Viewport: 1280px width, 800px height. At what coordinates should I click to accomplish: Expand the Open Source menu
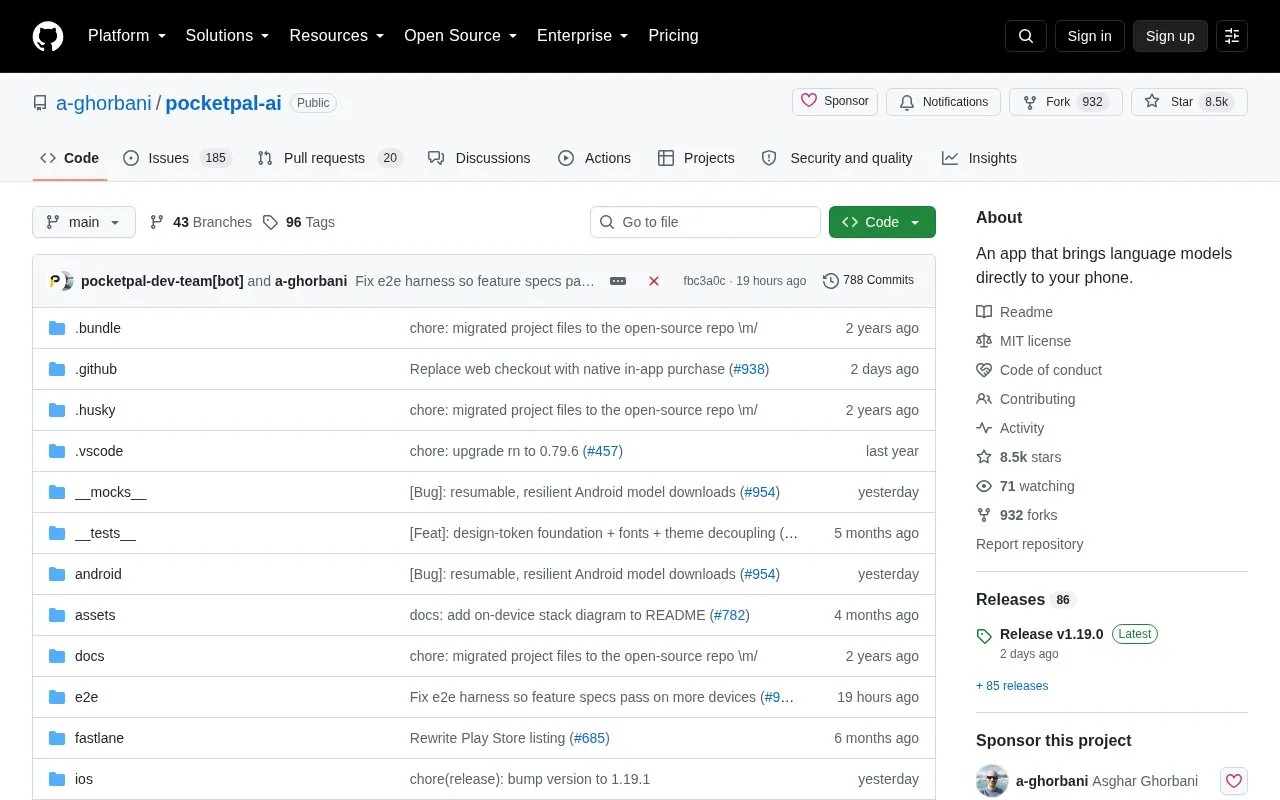[461, 36]
